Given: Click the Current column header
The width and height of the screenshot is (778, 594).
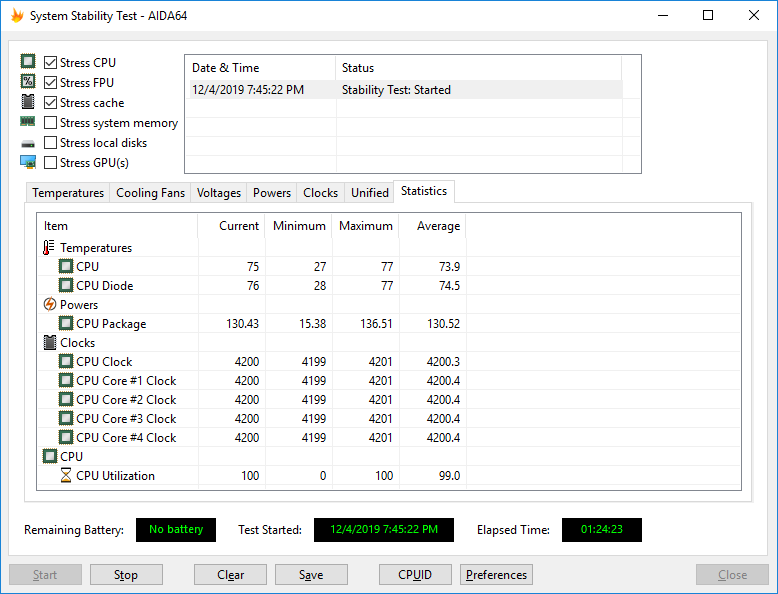Looking at the screenshot, I should [x=231, y=226].
